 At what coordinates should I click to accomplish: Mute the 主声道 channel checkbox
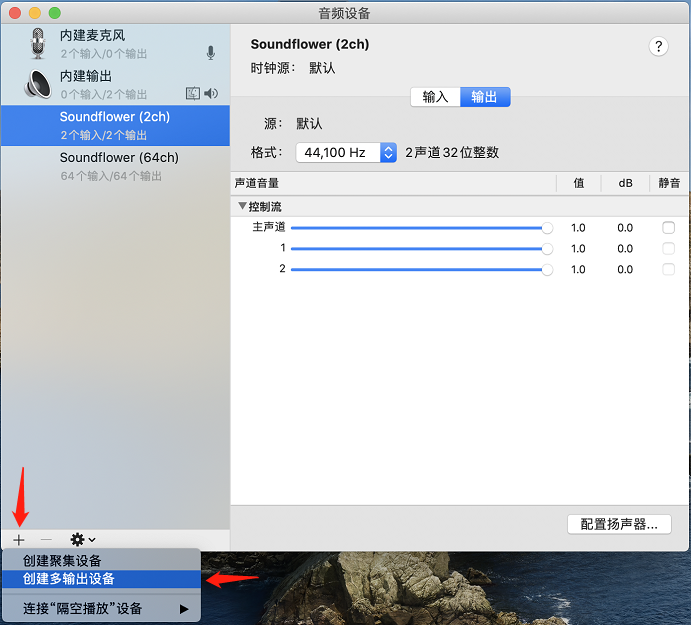[x=669, y=228]
